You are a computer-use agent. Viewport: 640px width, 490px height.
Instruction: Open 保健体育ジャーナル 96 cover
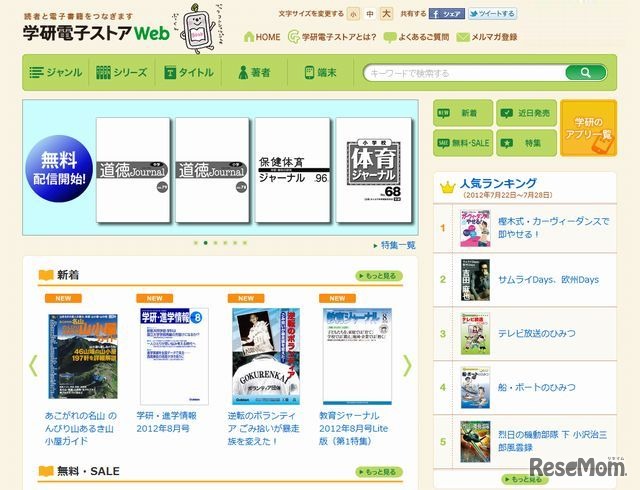[292, 170]
